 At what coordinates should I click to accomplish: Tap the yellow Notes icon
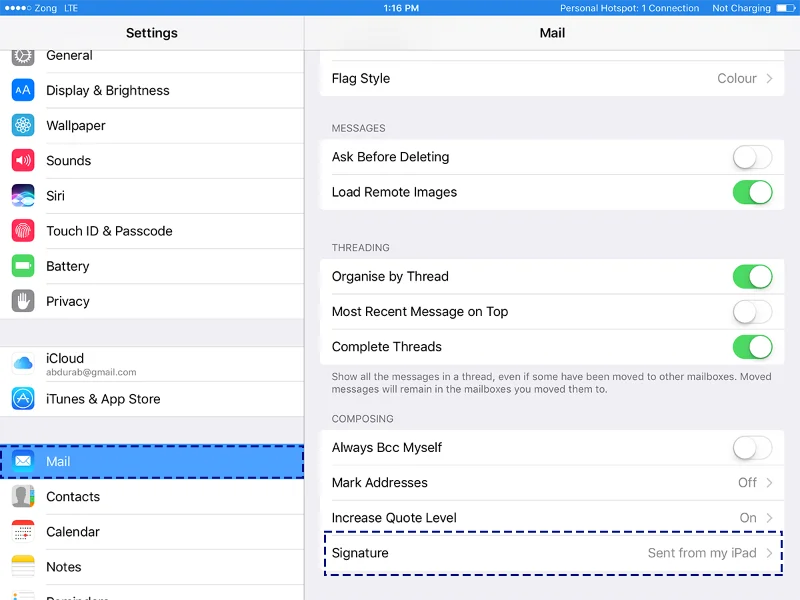click(x=23, y=567)
